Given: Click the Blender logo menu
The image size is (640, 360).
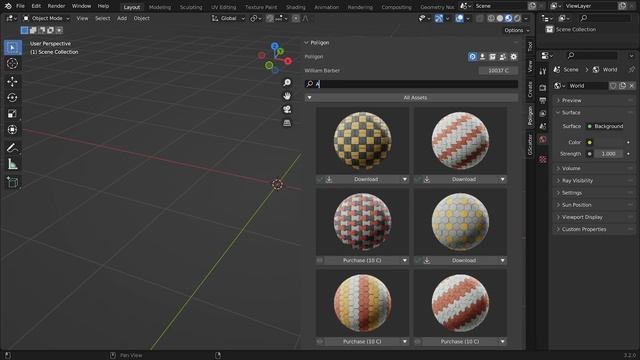Looking at the screenshot, I should click(x=8, y=6).
